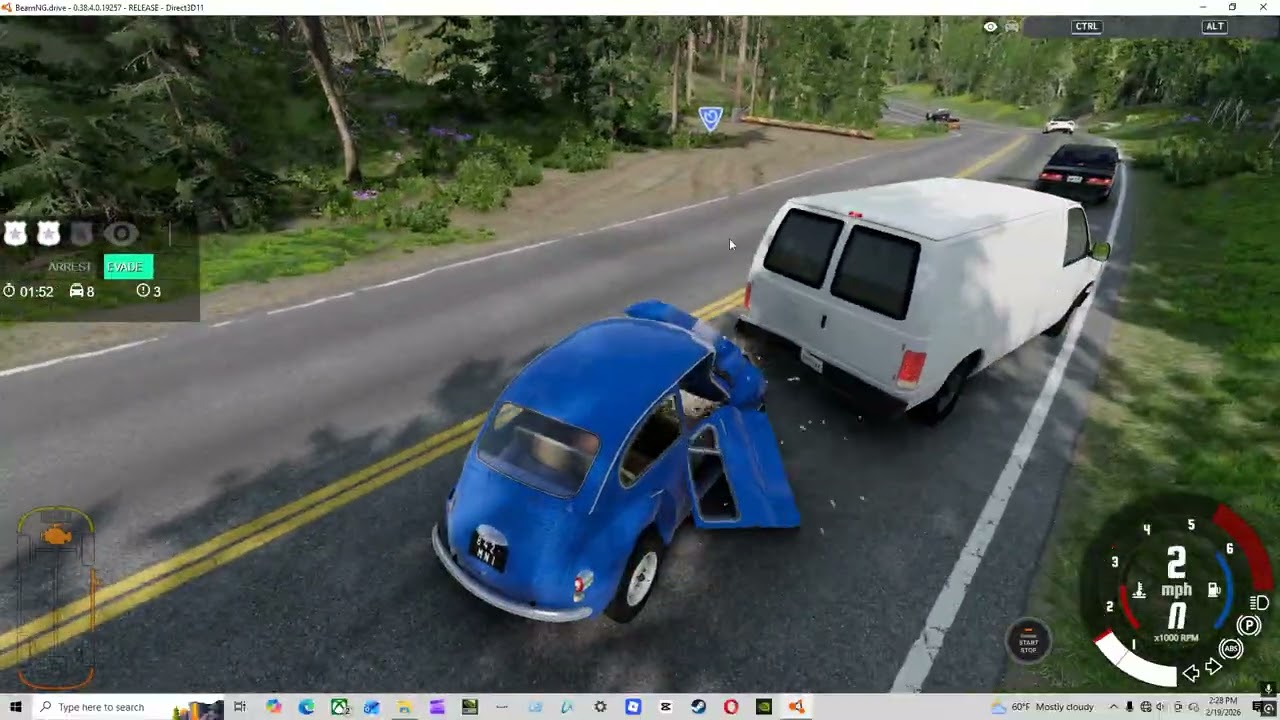
Task: Open Steam from the taskbar
Action: [x=698, y=707]
